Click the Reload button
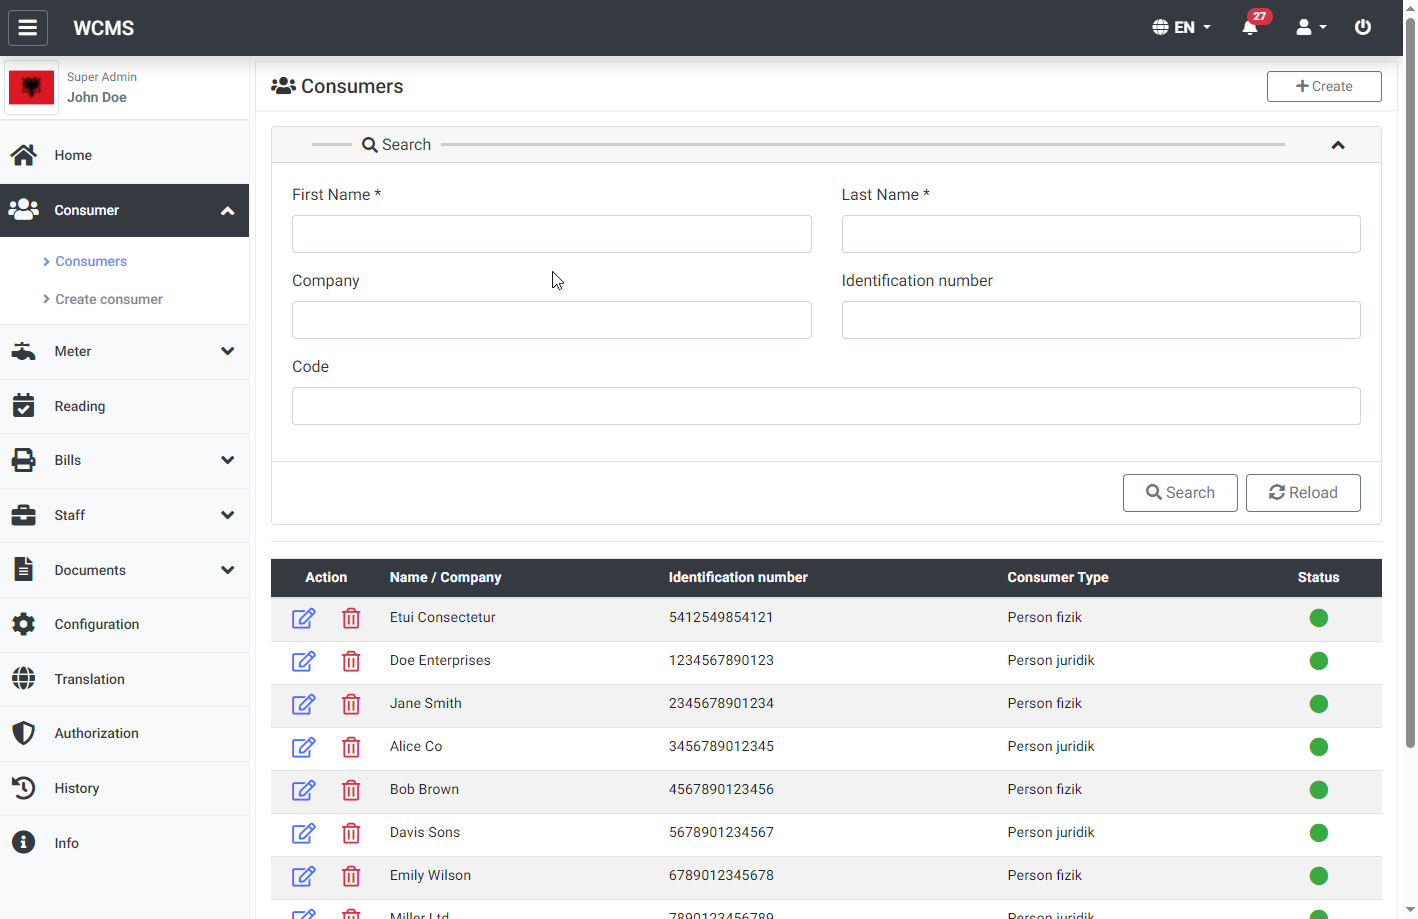Viewport: 1418px width, 919px height. point(1303,493)
